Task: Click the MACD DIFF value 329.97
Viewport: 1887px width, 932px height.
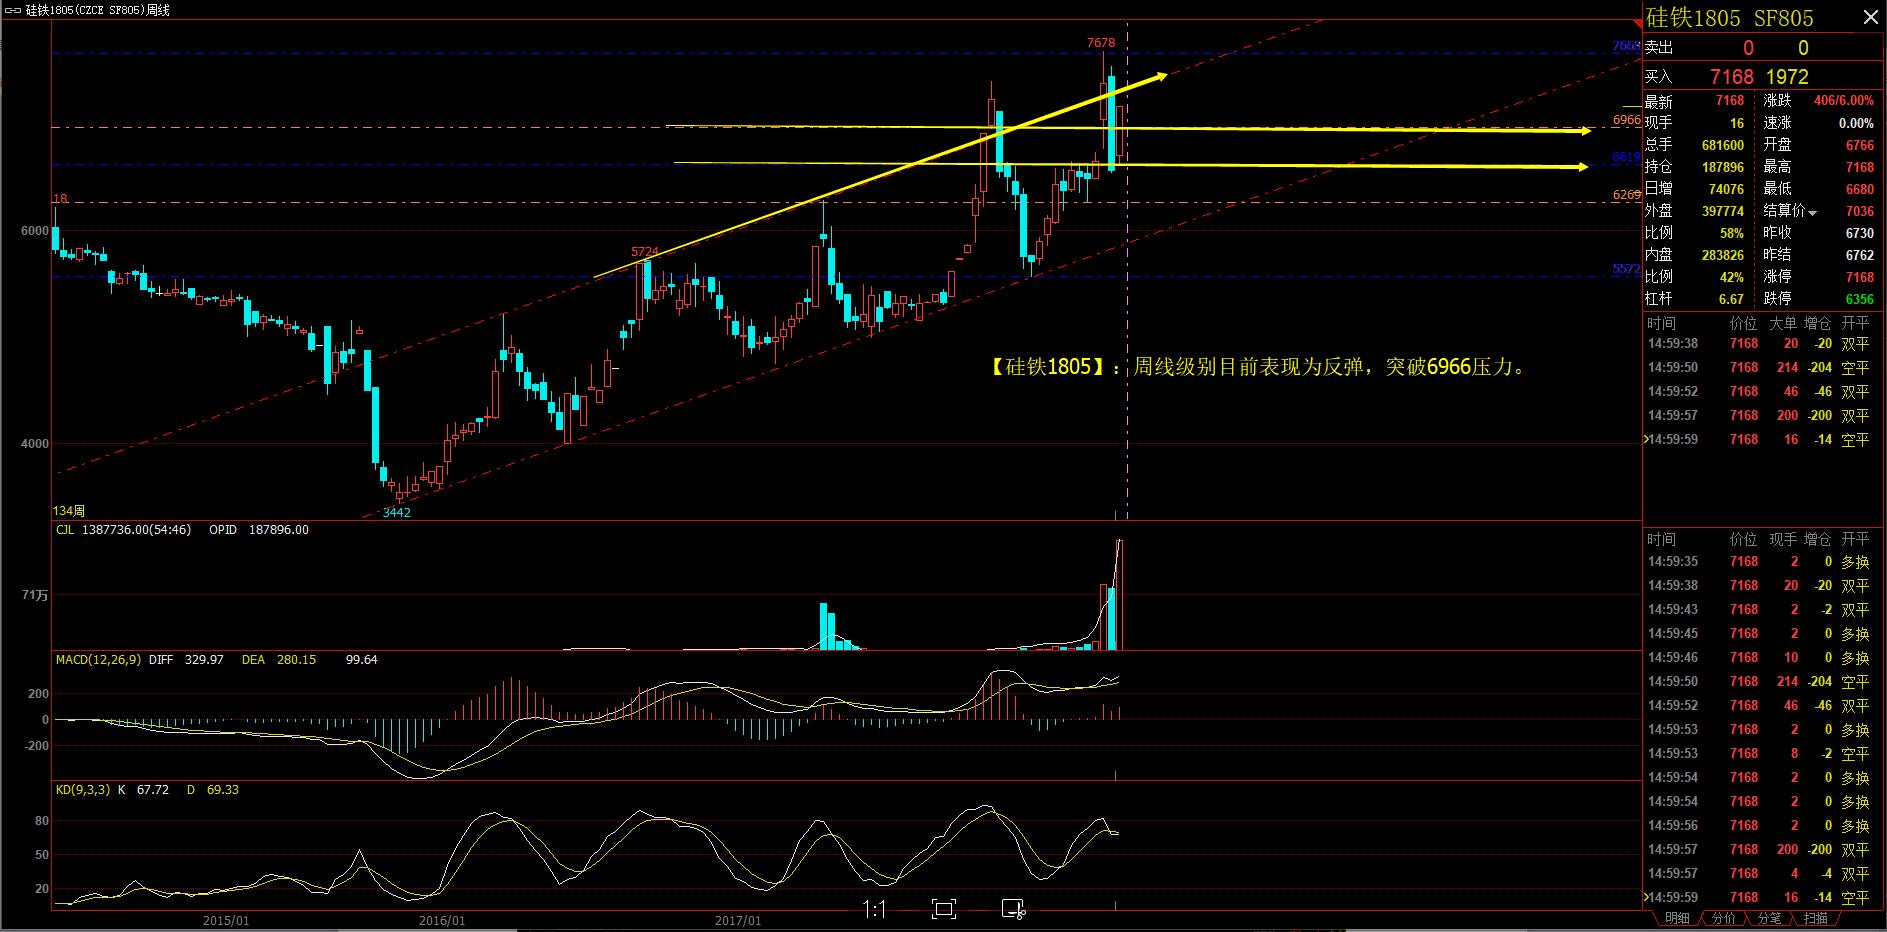Action: (x=204, y=660)
